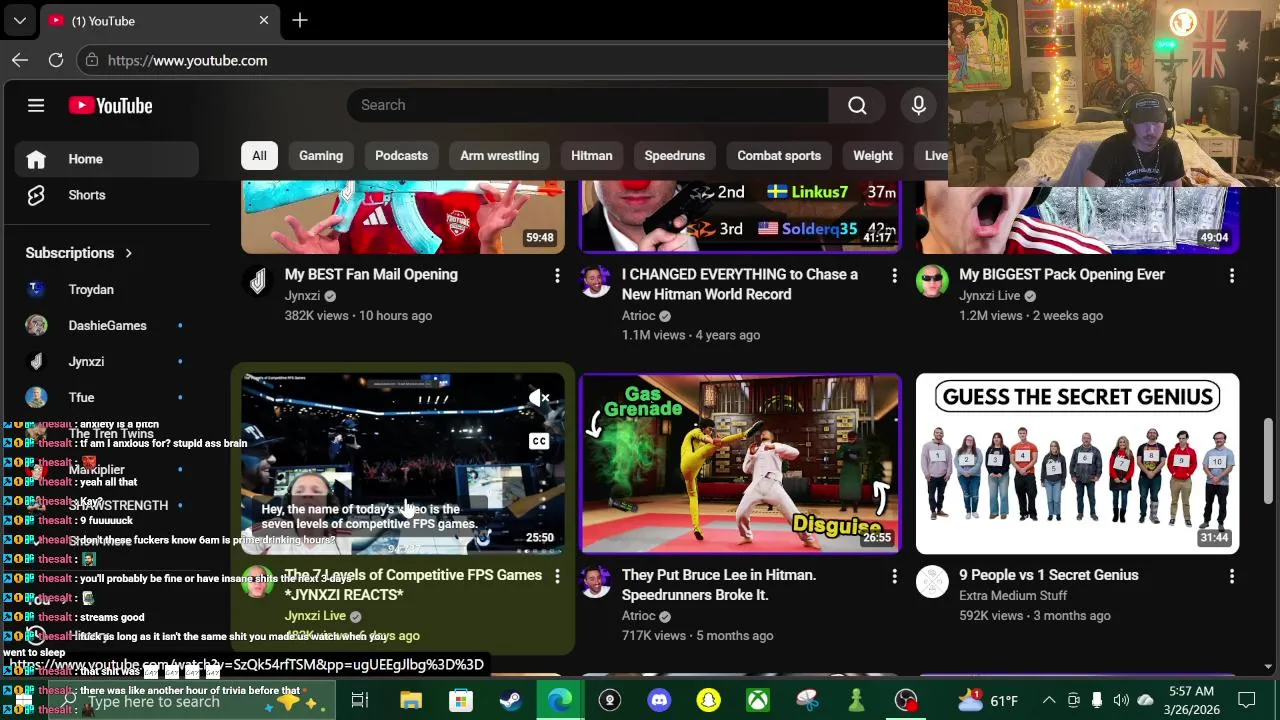Viewport: 1280px width, 720px height.
Task: Open the tab list dropdown arrow
Action: click(x=20, y=20)
